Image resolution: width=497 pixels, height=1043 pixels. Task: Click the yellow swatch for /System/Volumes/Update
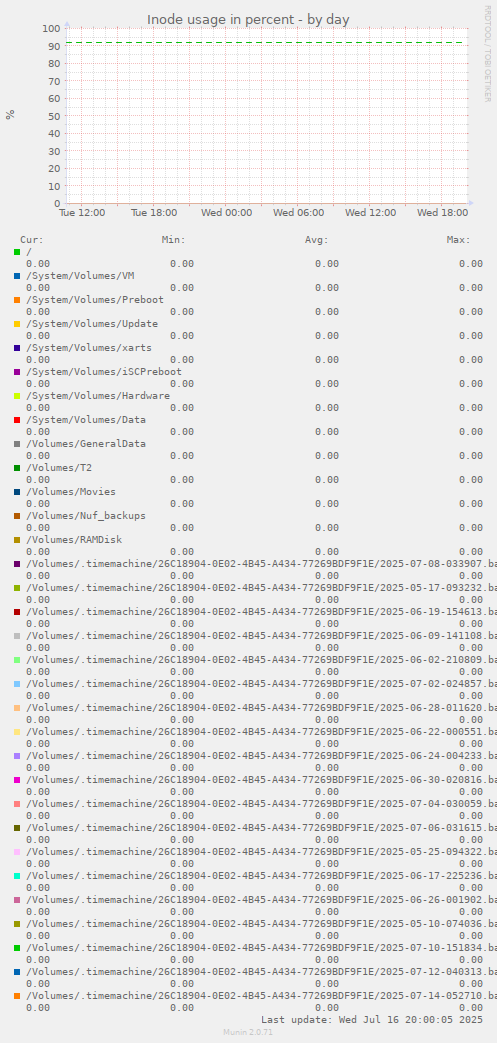[17, 324]
